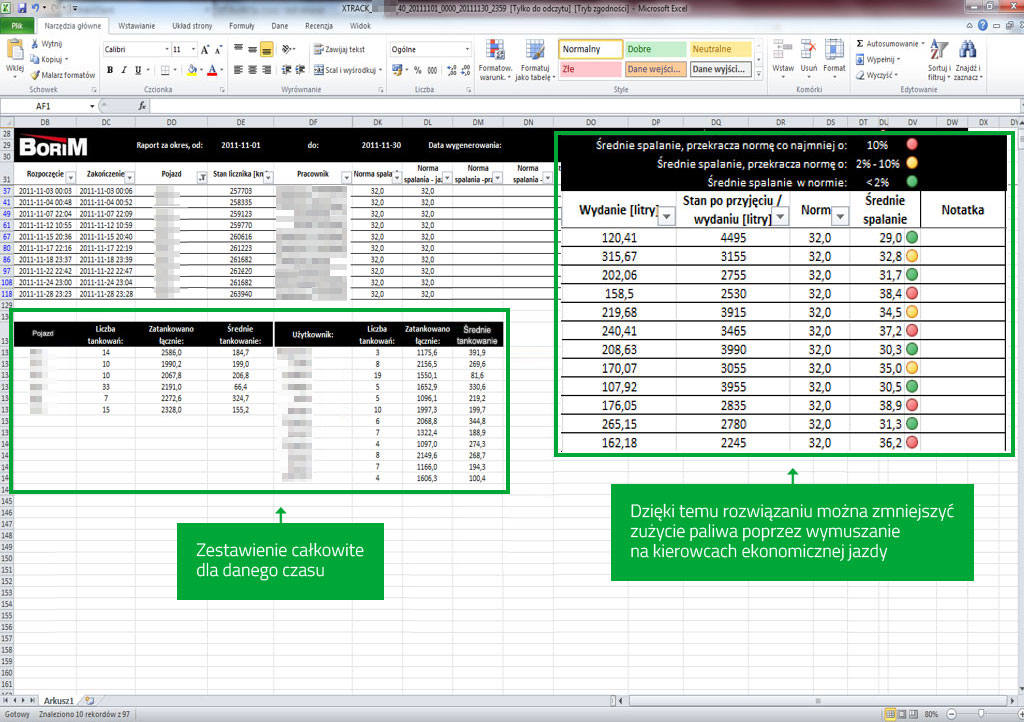Switch to the Formuły ribbon tab
This screenshot has height=722, width=1024.
pyautogui.click(x=241, y=25)
